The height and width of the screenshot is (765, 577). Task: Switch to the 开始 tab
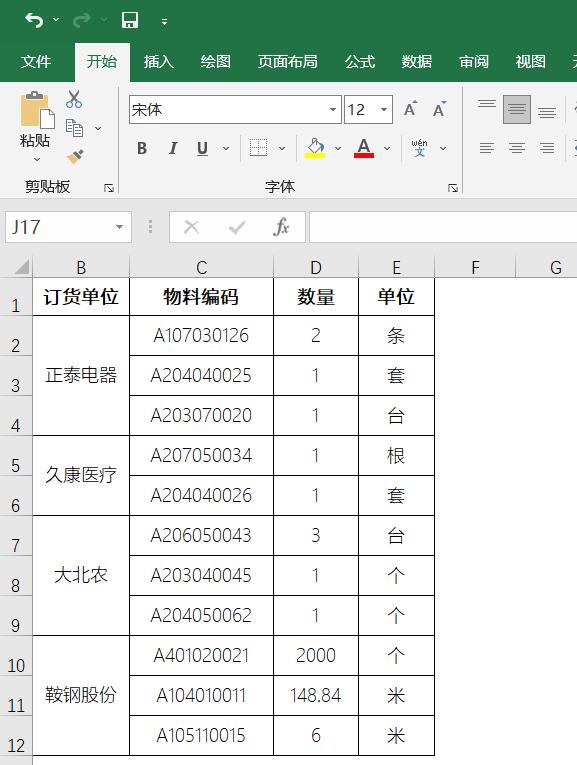102,61
